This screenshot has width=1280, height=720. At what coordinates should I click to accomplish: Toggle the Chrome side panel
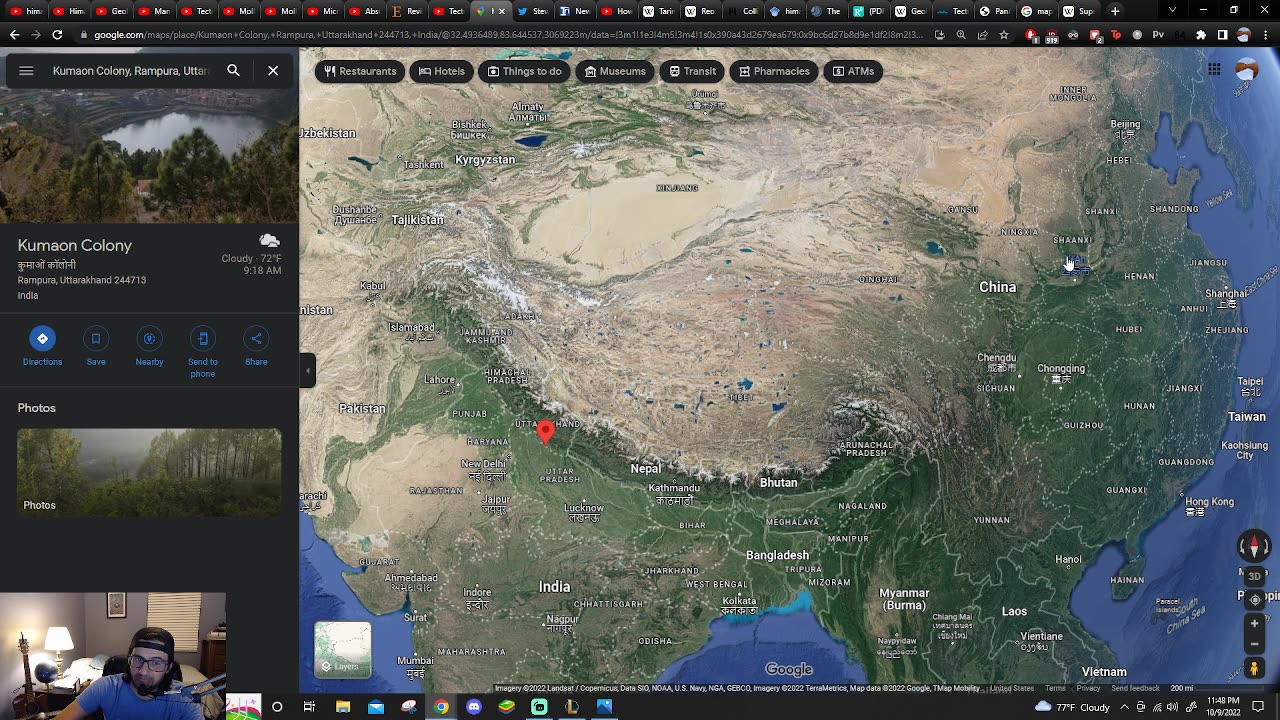click(x=1222, y=35)
